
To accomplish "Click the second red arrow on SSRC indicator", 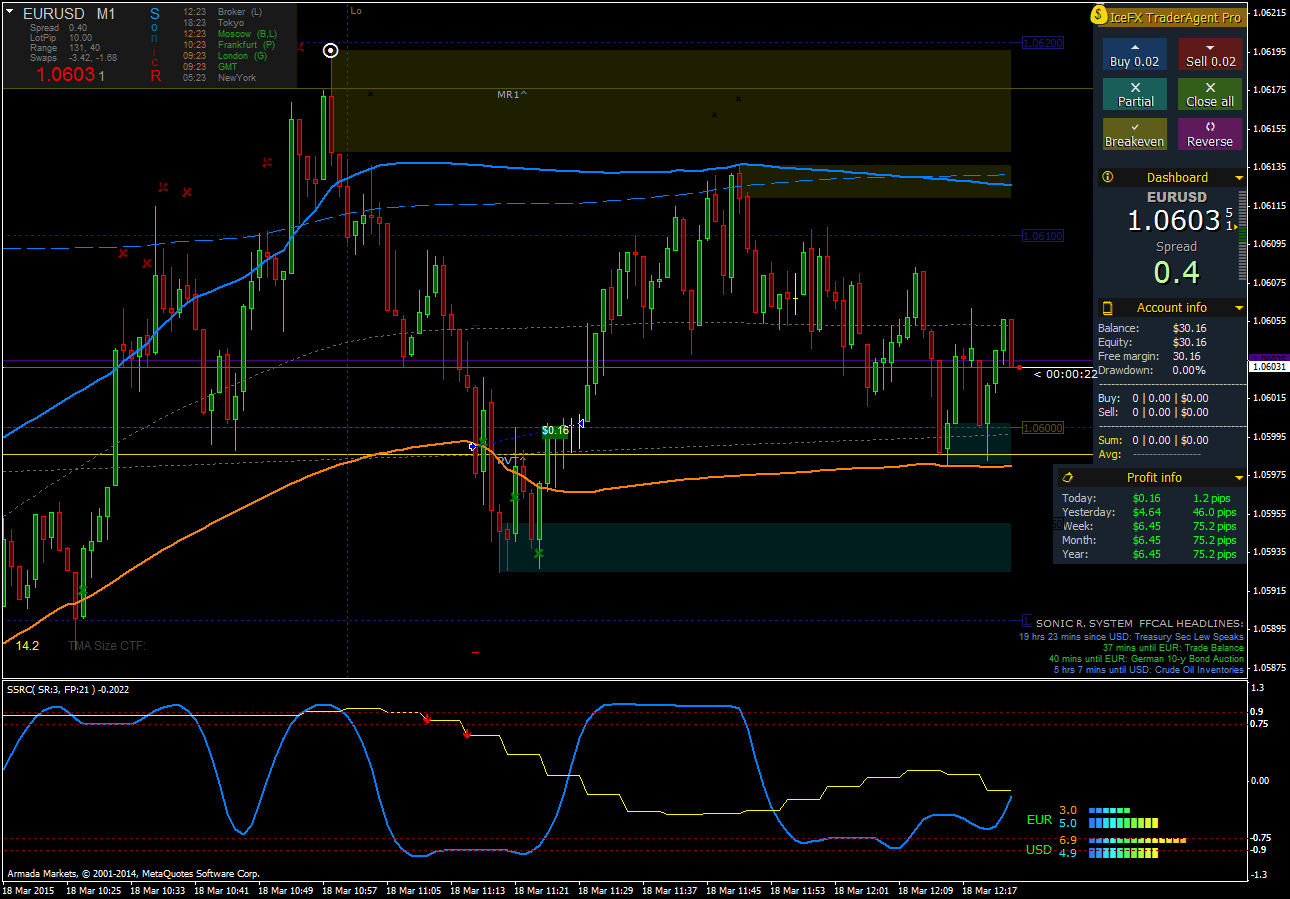I will (466, 734).
